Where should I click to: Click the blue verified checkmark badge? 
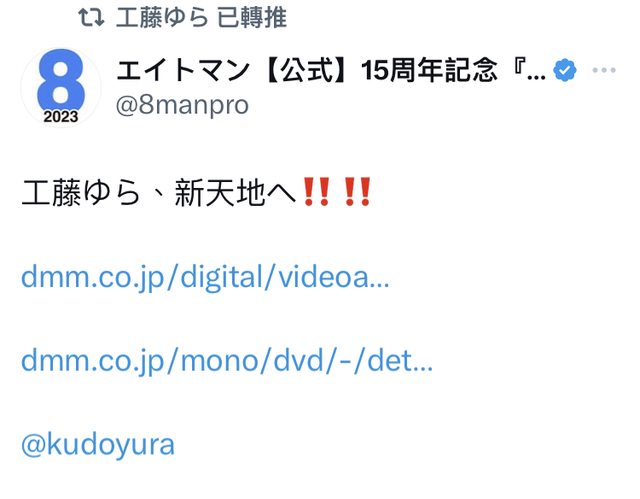click(x=564, y=70)
